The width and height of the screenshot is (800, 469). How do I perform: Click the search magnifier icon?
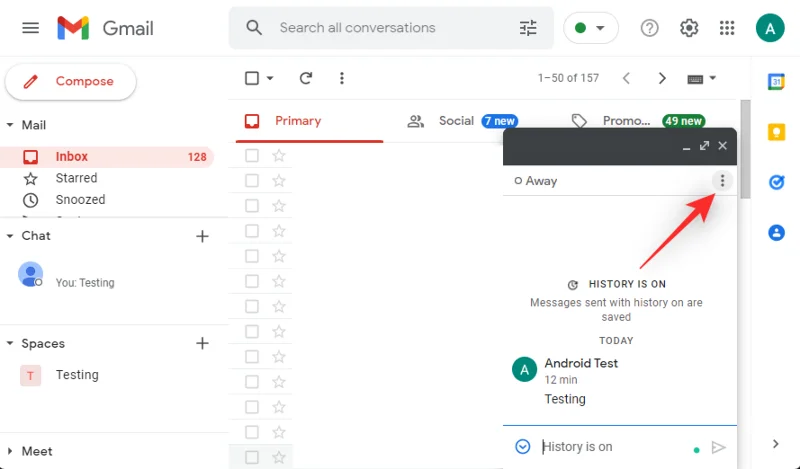coord(254,28)
